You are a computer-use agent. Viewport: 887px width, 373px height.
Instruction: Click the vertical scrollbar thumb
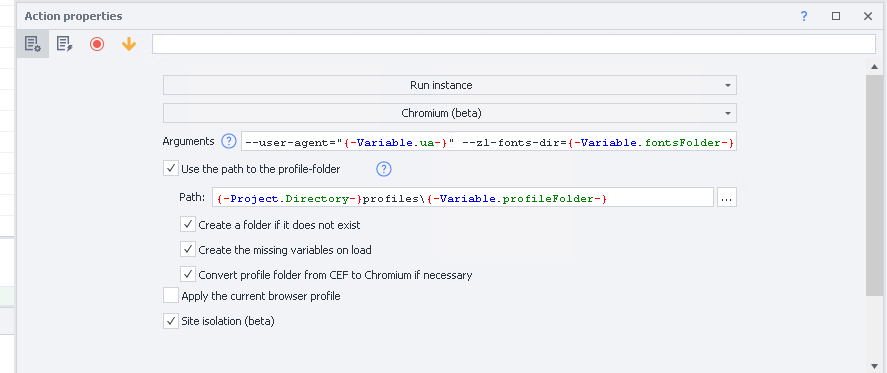[876, 185]
